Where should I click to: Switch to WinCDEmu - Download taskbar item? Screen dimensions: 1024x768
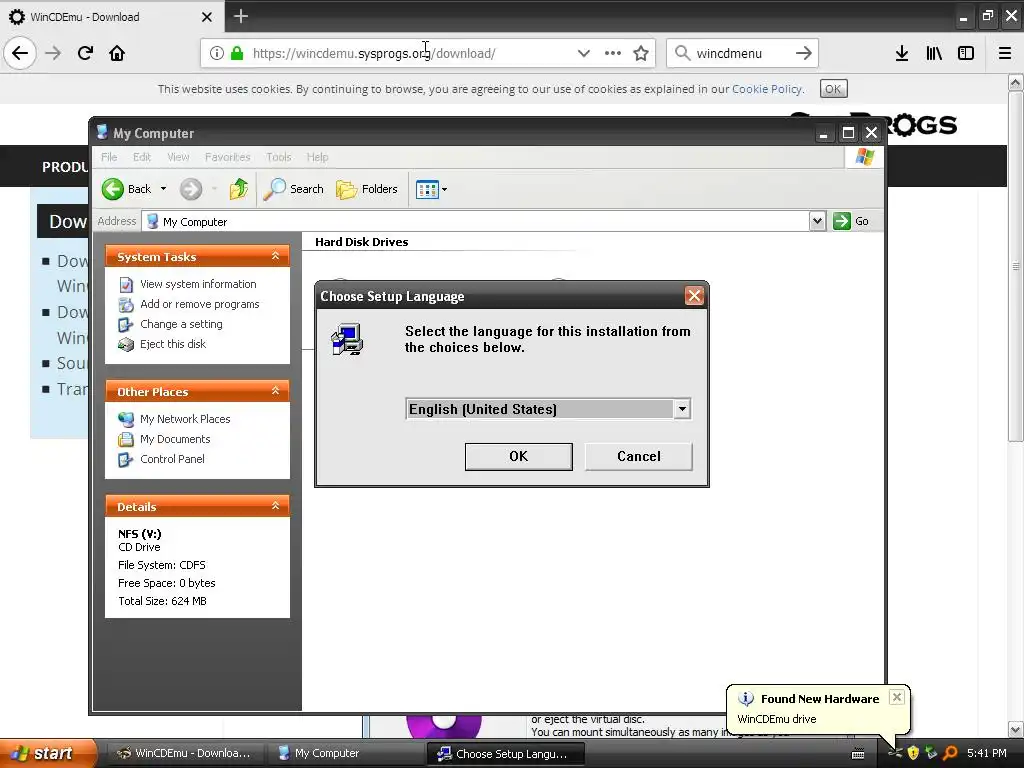tap(184, 754)
